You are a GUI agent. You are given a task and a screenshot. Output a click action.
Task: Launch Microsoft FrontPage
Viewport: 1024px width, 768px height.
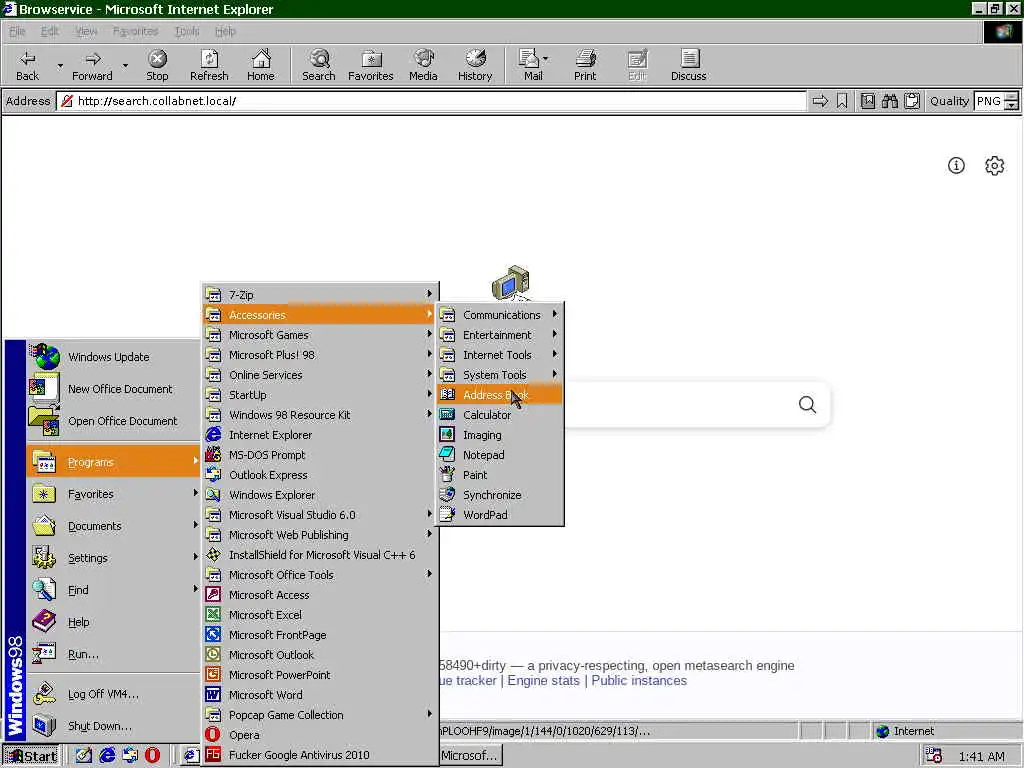click(x=319, y=635)
